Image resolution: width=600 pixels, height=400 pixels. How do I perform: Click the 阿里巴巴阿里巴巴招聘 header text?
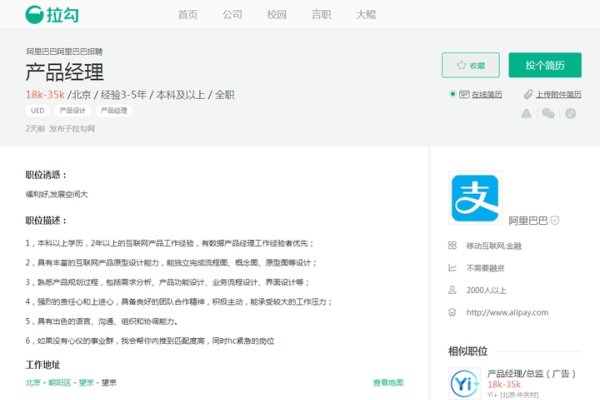[64, 51]
